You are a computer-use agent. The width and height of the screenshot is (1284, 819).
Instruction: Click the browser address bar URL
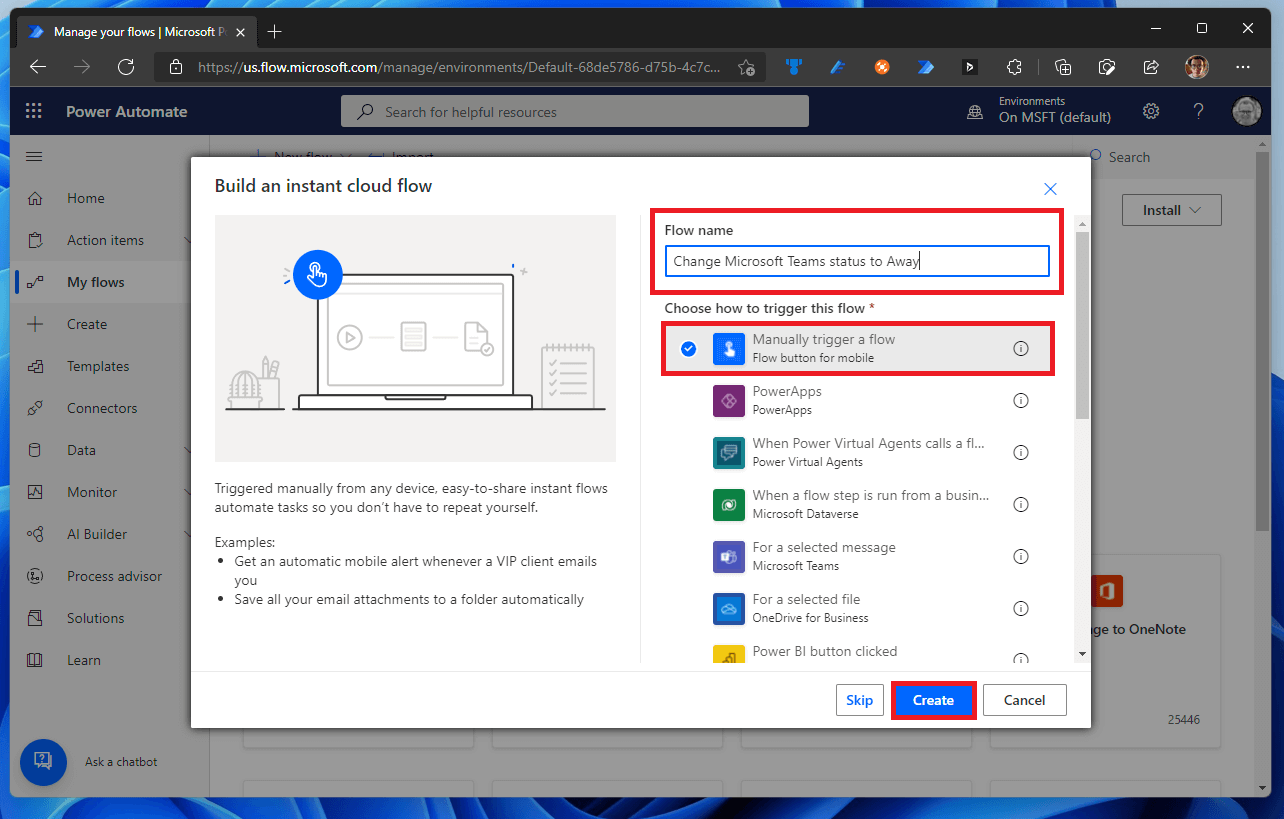pos(459,67)
